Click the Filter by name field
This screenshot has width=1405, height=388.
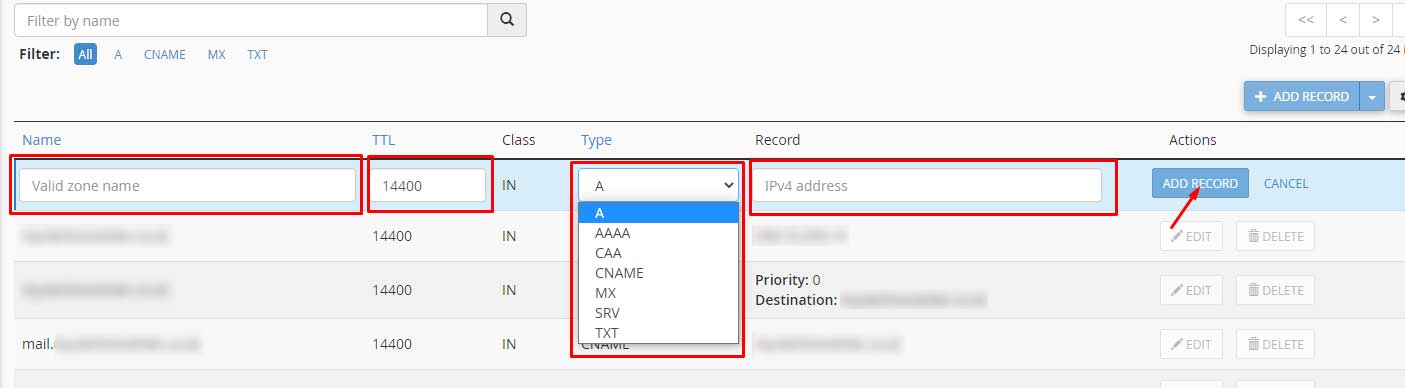pos(251,20)
